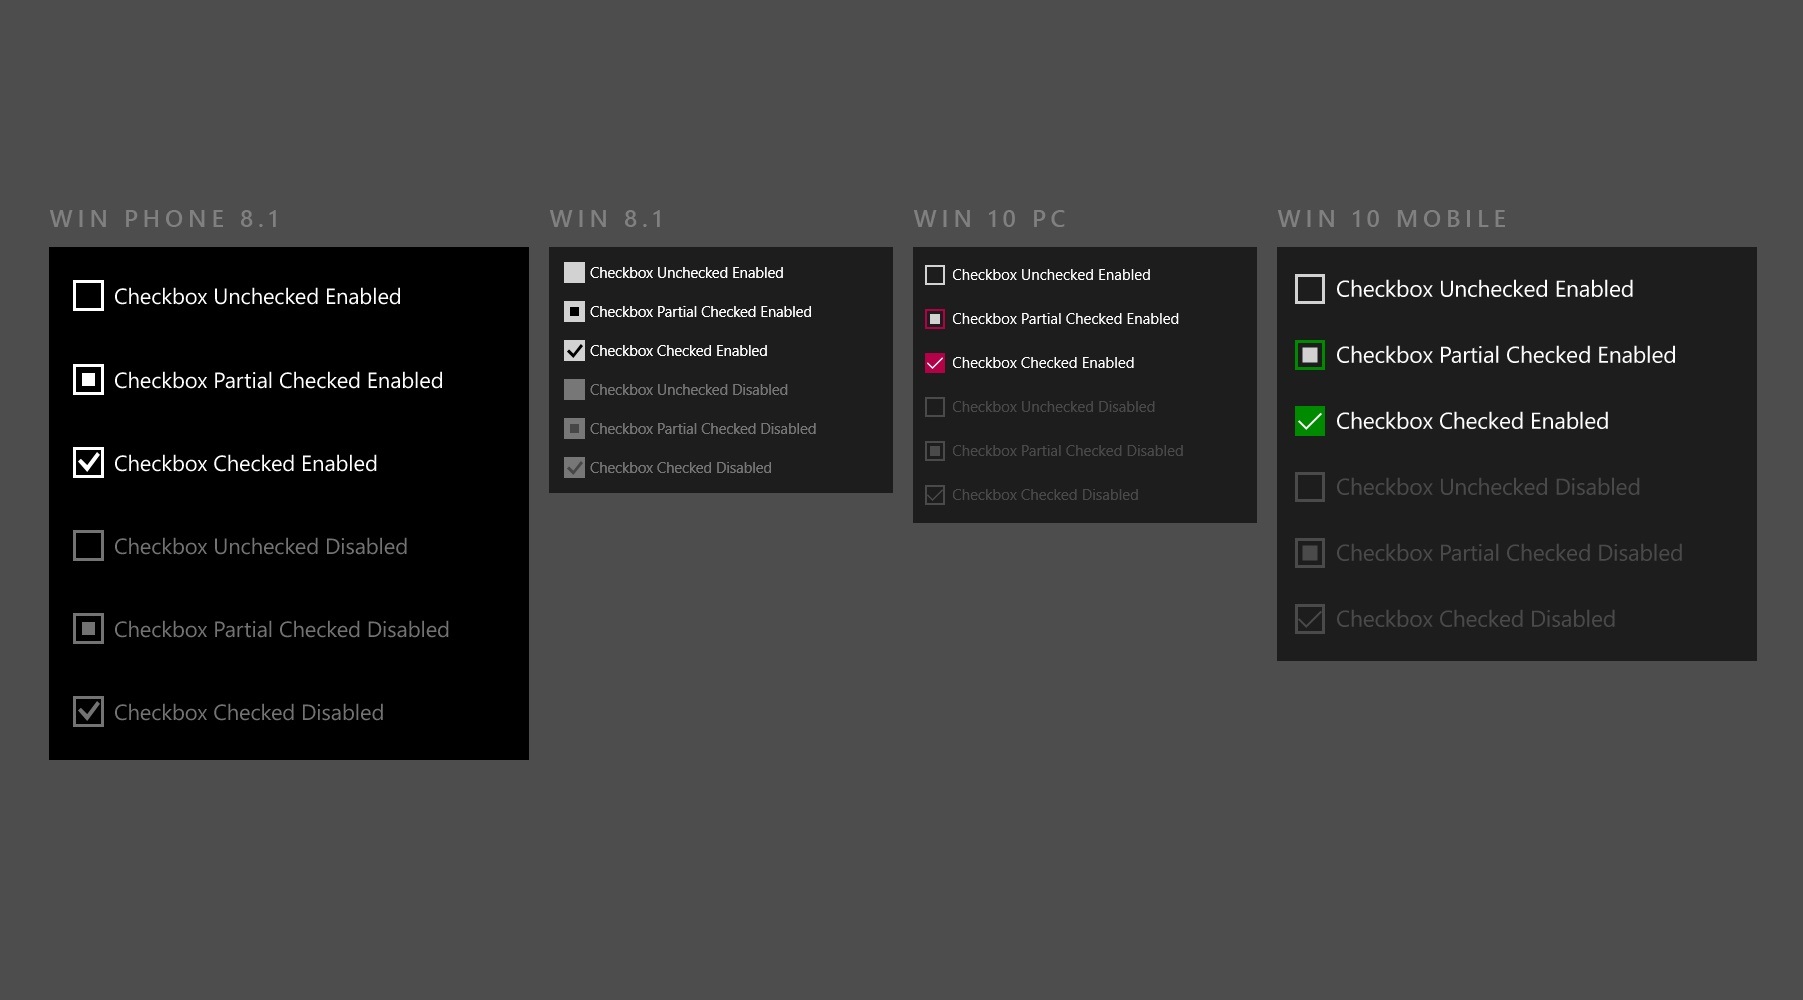Screen dimensions: 1803x1000
Task: Check the Win 8.1 Unchecked Enabled checkbox
Action: coord(574,272)
